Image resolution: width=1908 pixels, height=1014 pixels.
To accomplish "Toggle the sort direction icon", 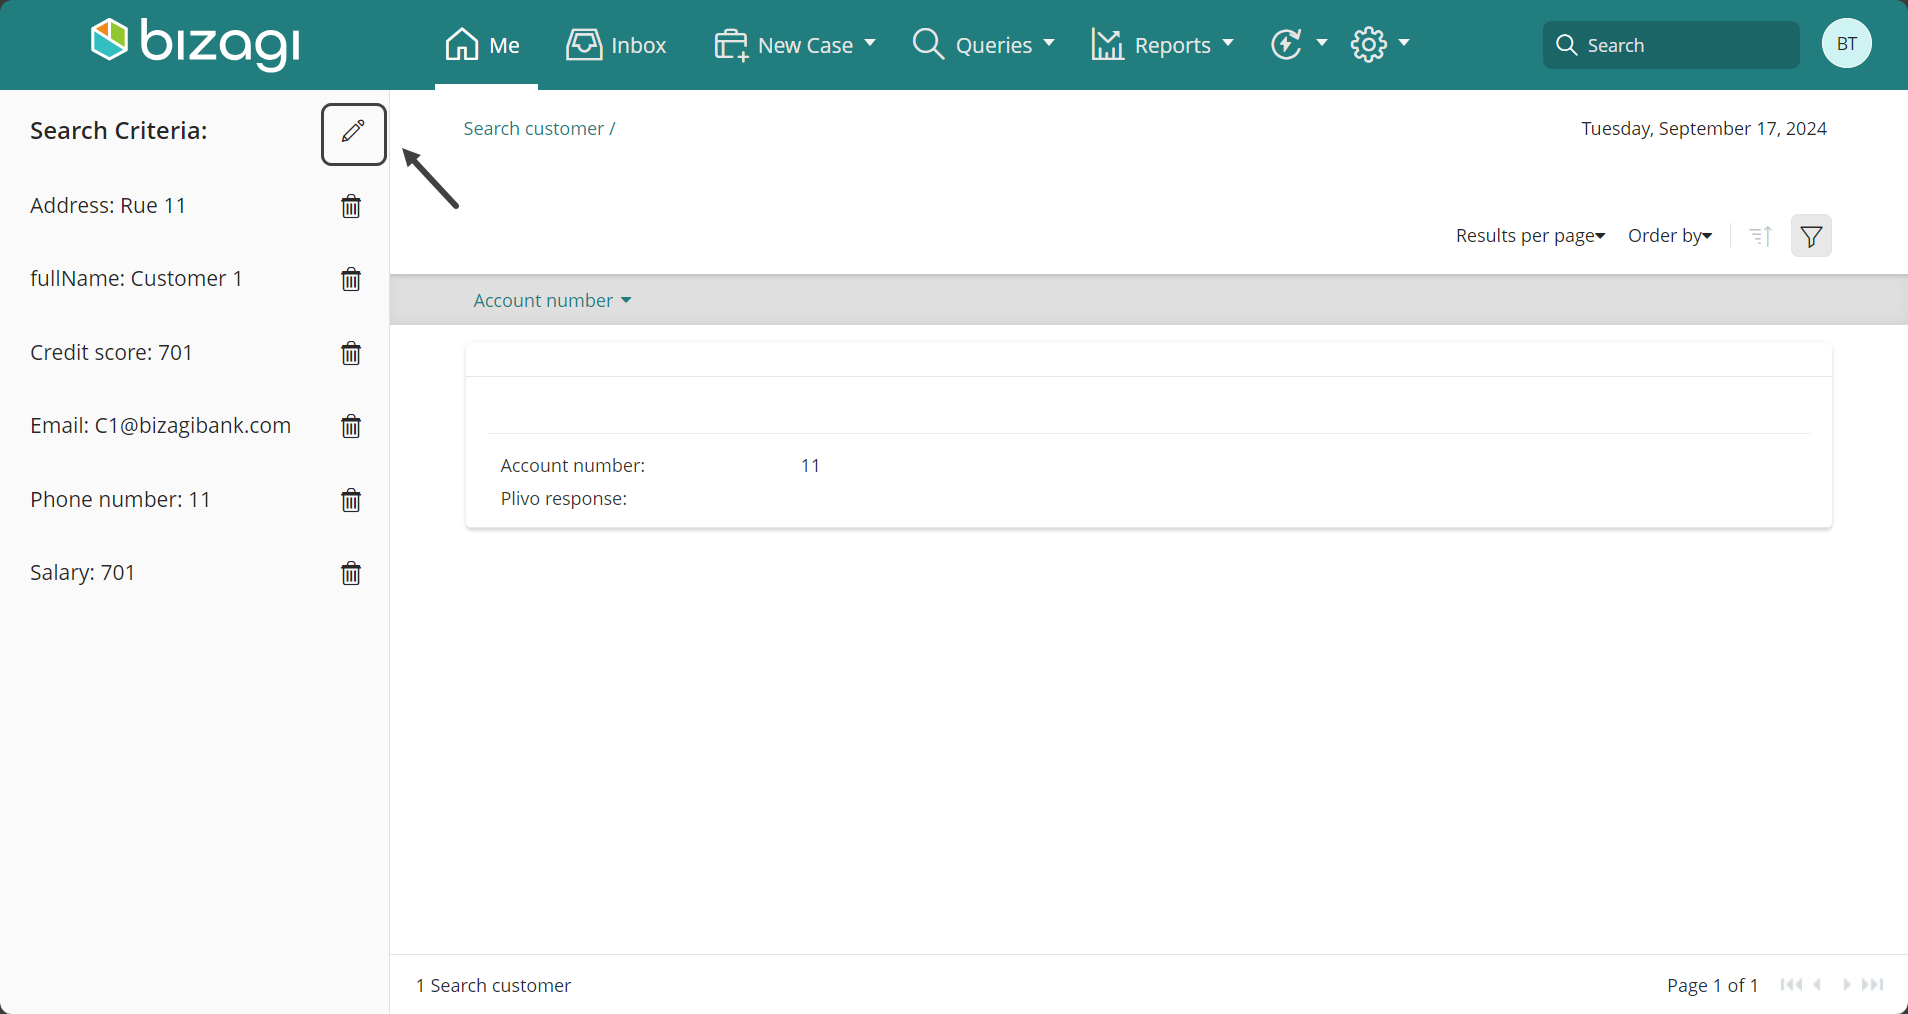I will pyautogui.click(x=1761, y=236).
